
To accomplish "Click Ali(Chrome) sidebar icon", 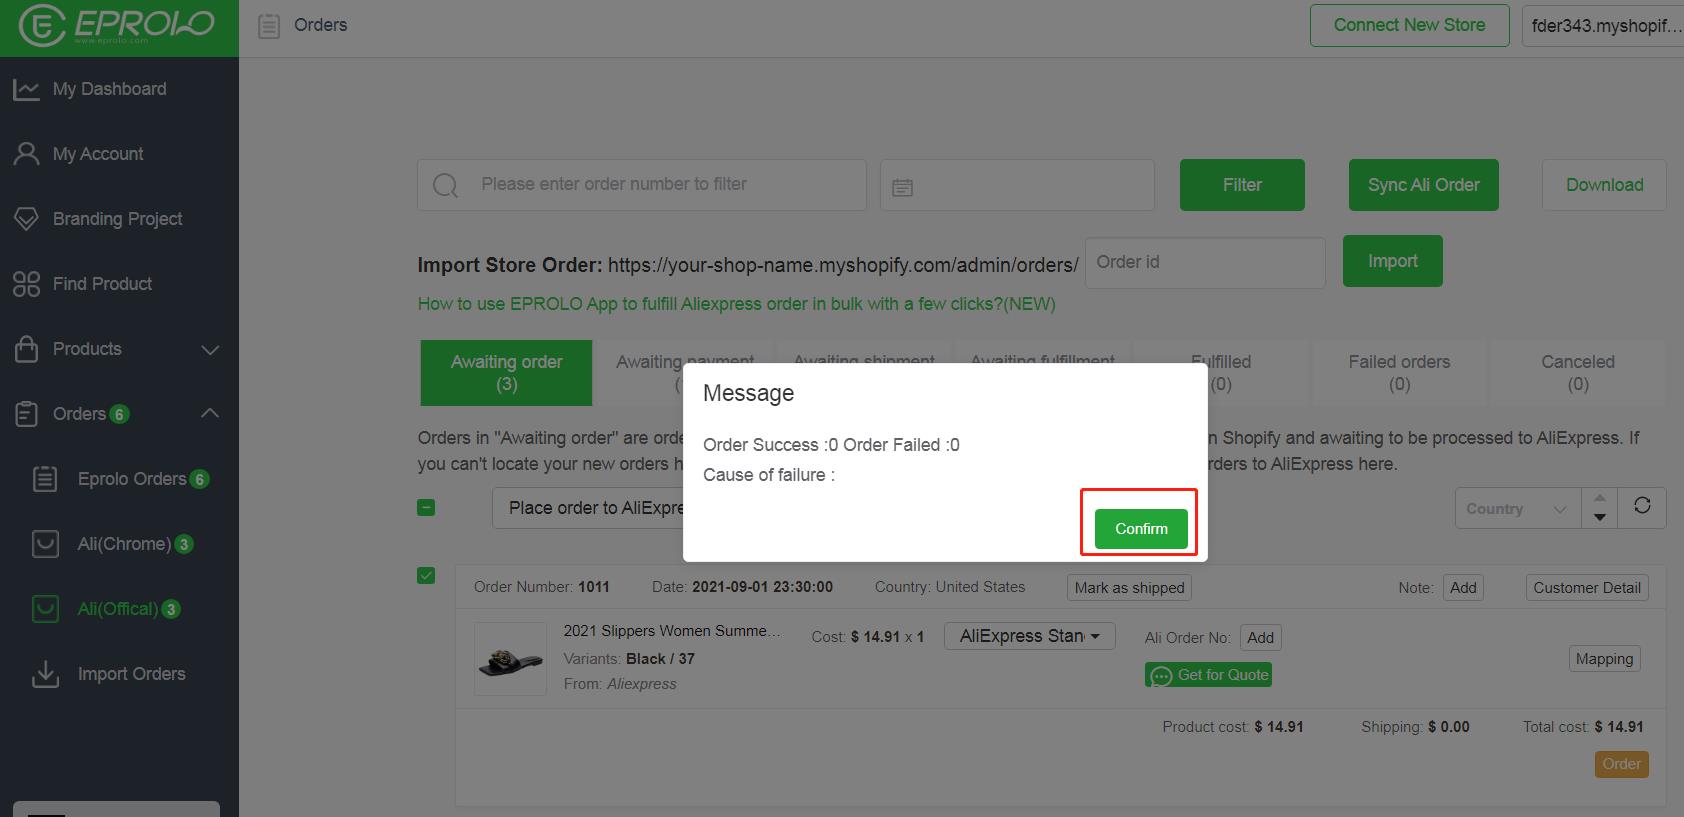I will pyautogui.click(x=45, y=544).
